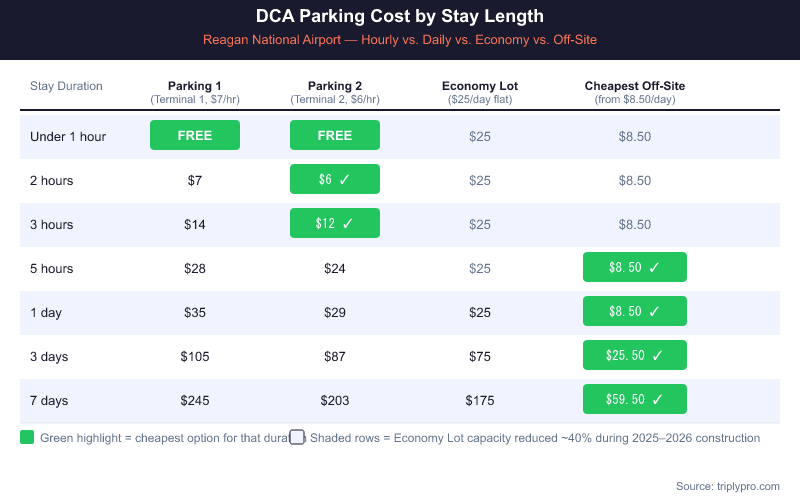Viewport: 800px width, 500px height.
Task: Click the green legend swatch
Action: pyautogui.click(x=27, y=437)
